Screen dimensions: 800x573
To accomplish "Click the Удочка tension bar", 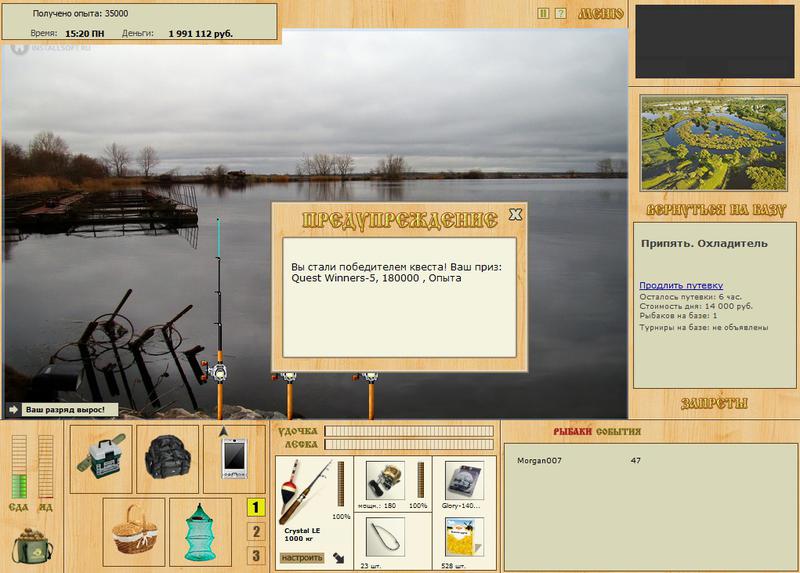I will click(410, 431).
